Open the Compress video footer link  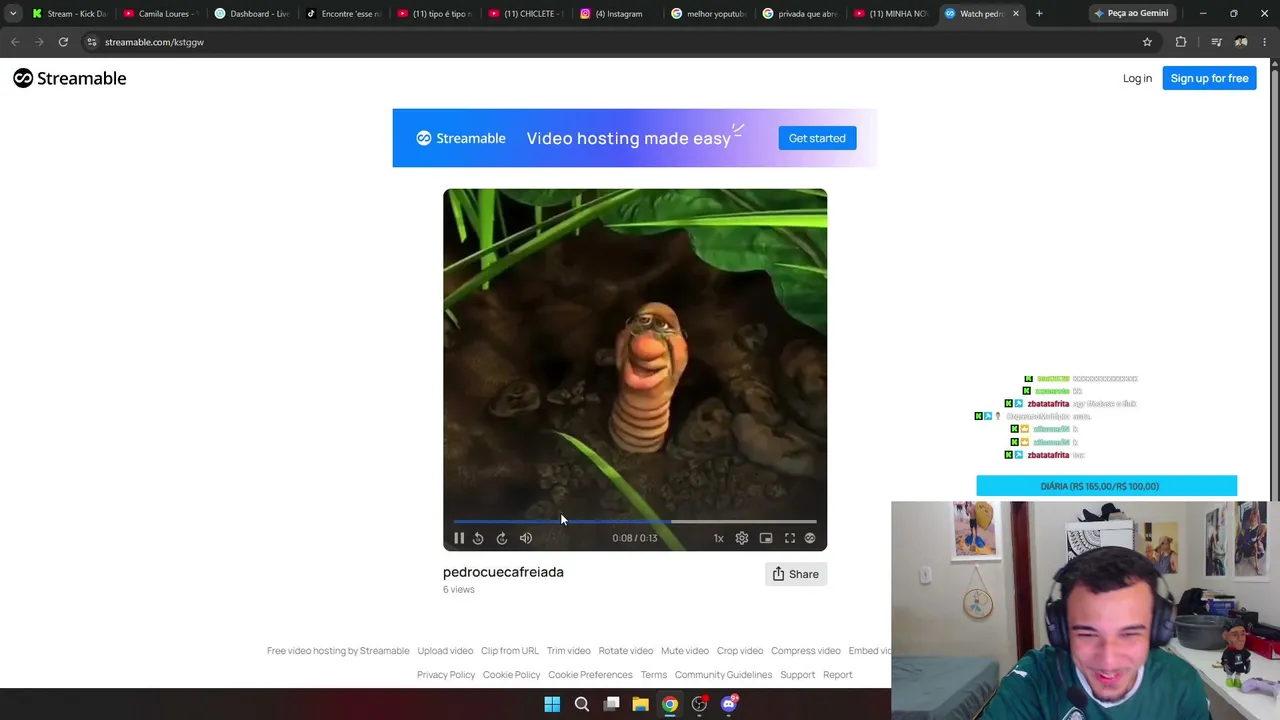click(x=806, y=651)
